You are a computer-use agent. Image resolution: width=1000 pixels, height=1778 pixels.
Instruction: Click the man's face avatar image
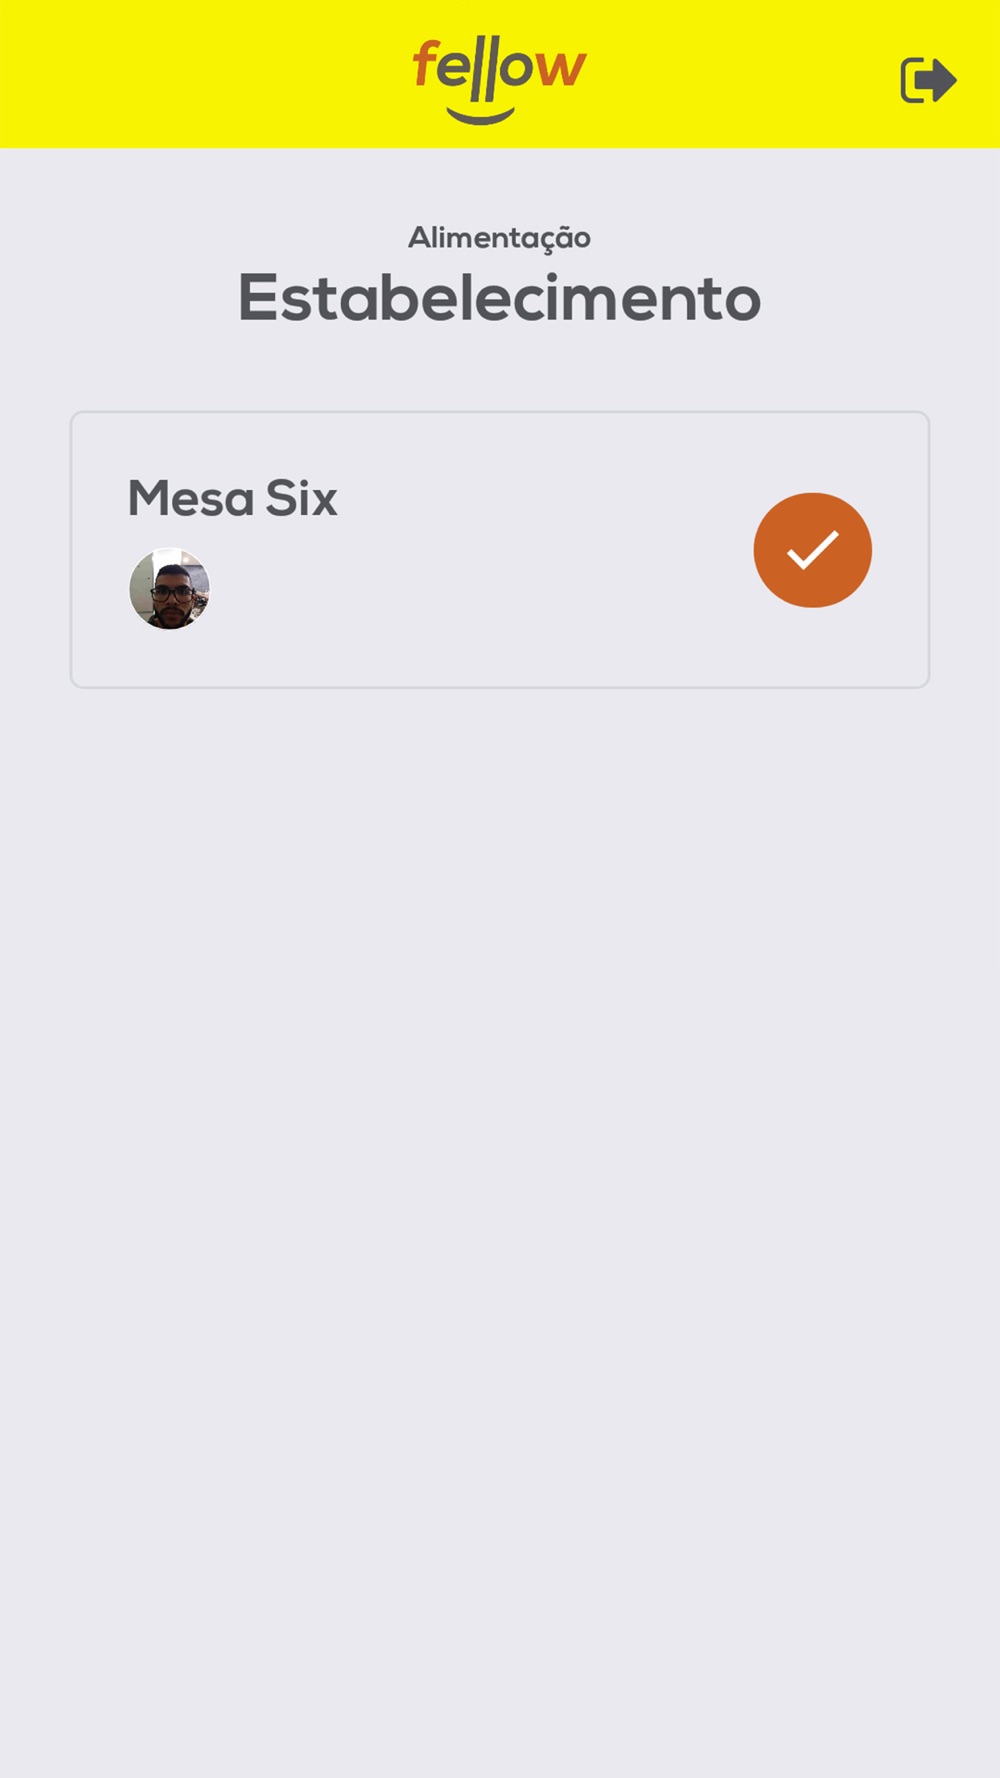(x=170, y=589)
